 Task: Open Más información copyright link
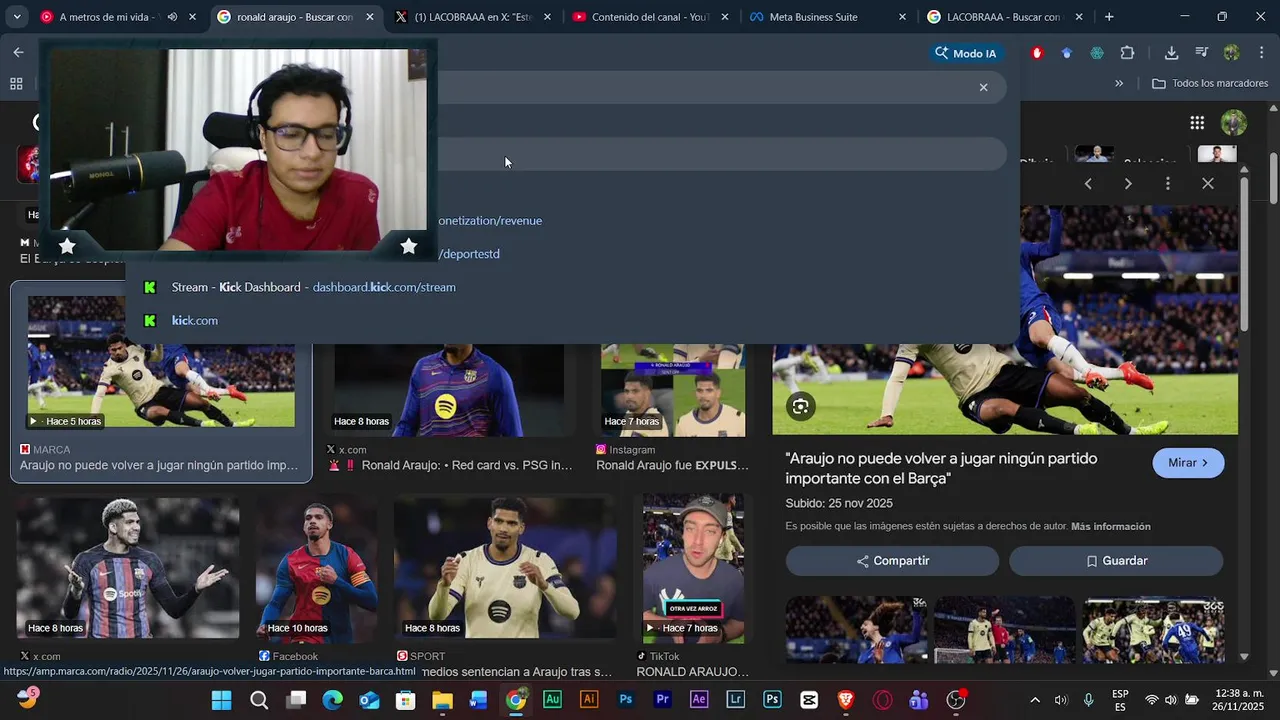point(1111,526)
